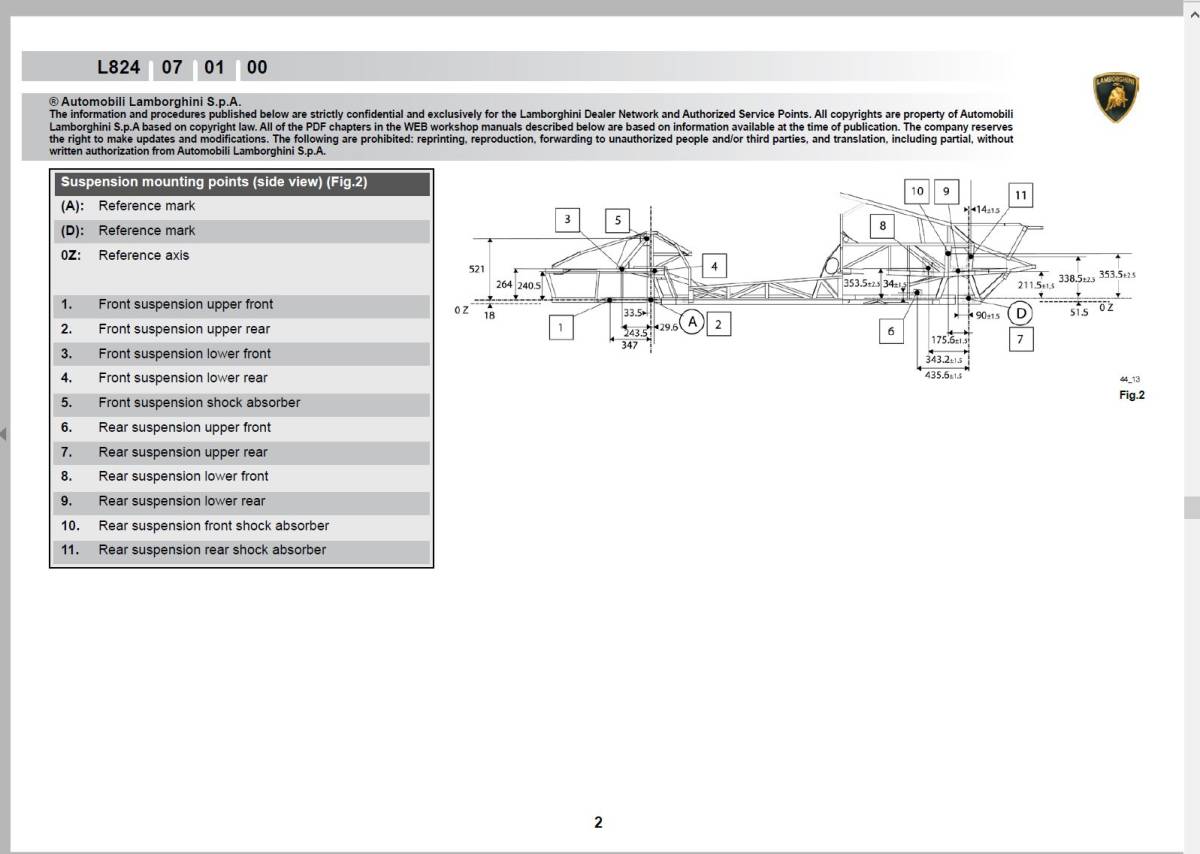Click callout box 11 in diagram
Viewport: 1200px width, 854px height.
click(x=1020, y=196)
